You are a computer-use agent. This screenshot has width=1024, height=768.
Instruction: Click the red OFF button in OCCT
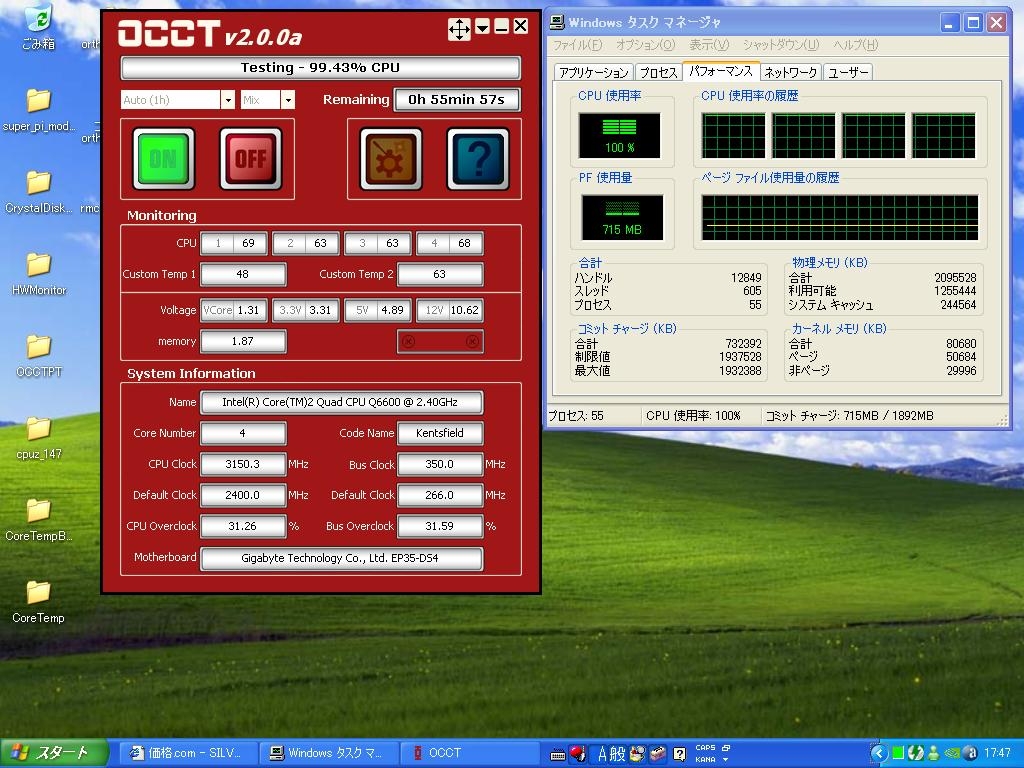tap(251, 159)
